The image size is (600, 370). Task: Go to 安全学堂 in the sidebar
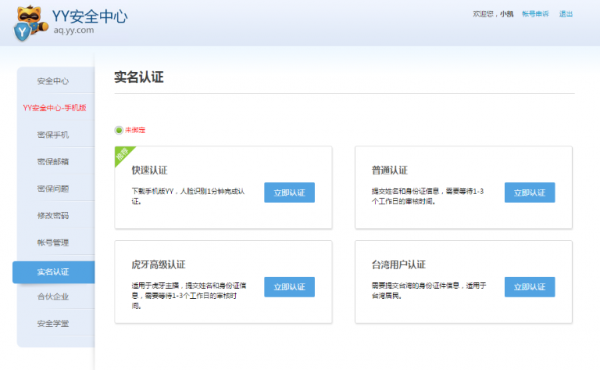[x=53, y=324]
